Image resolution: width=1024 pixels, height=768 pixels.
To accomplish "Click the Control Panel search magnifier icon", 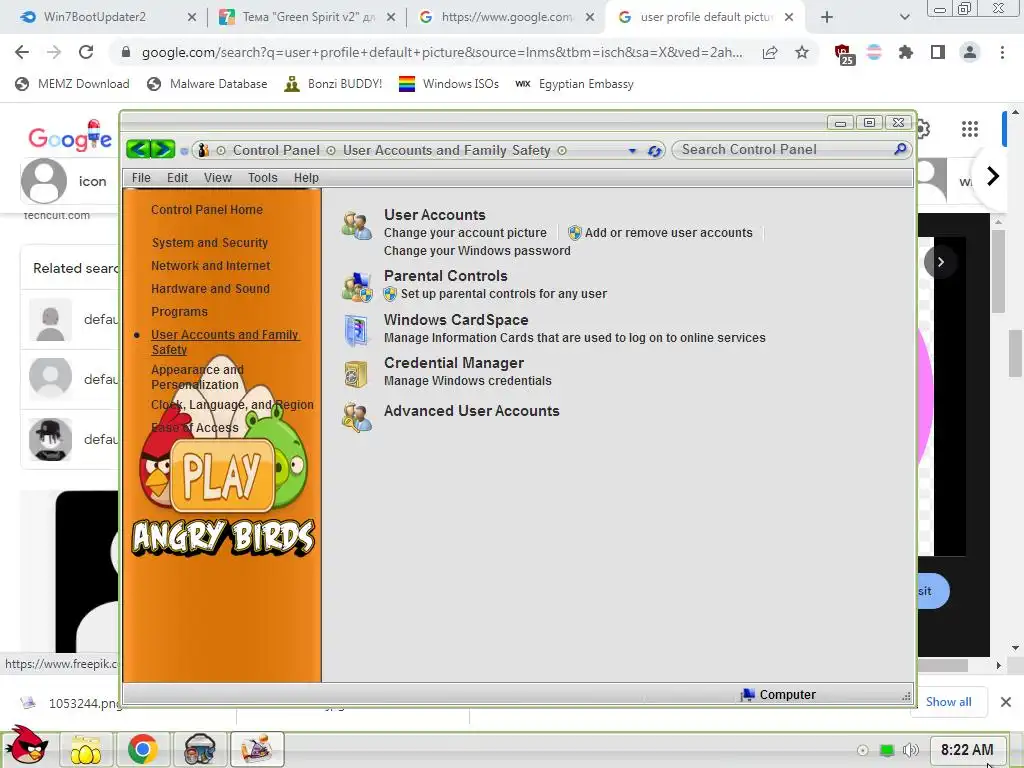I will click(901, 150).
